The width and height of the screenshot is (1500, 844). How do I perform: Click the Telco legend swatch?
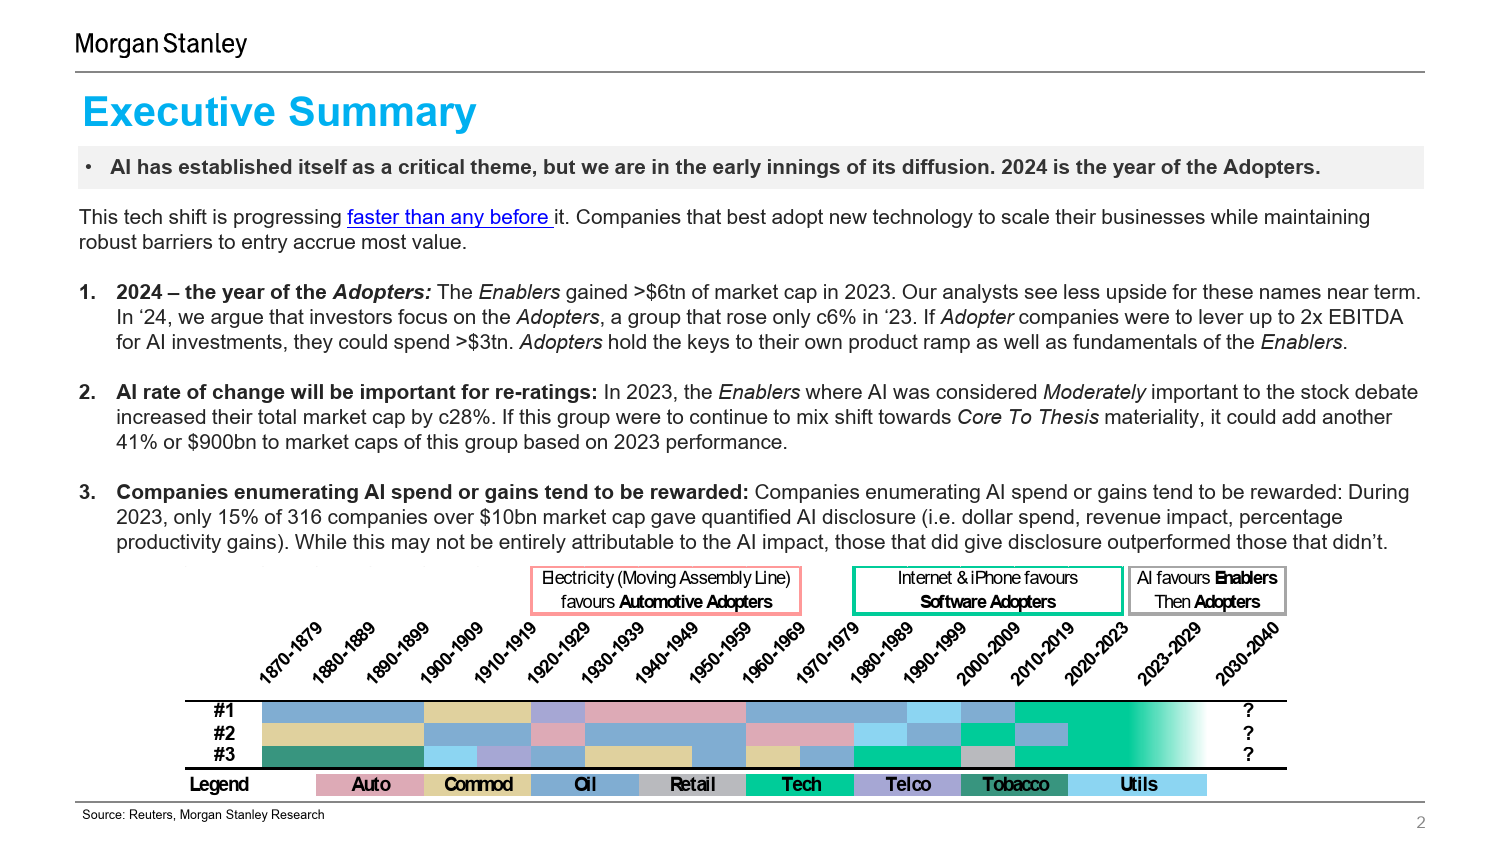907,785
